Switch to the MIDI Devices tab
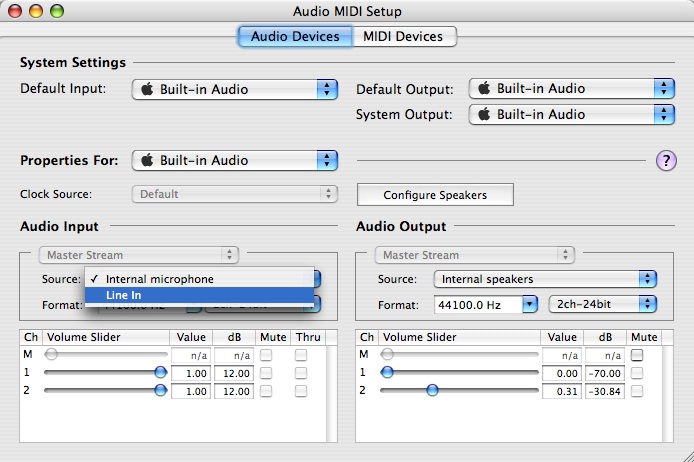694x462 pixels. point(402,37)
